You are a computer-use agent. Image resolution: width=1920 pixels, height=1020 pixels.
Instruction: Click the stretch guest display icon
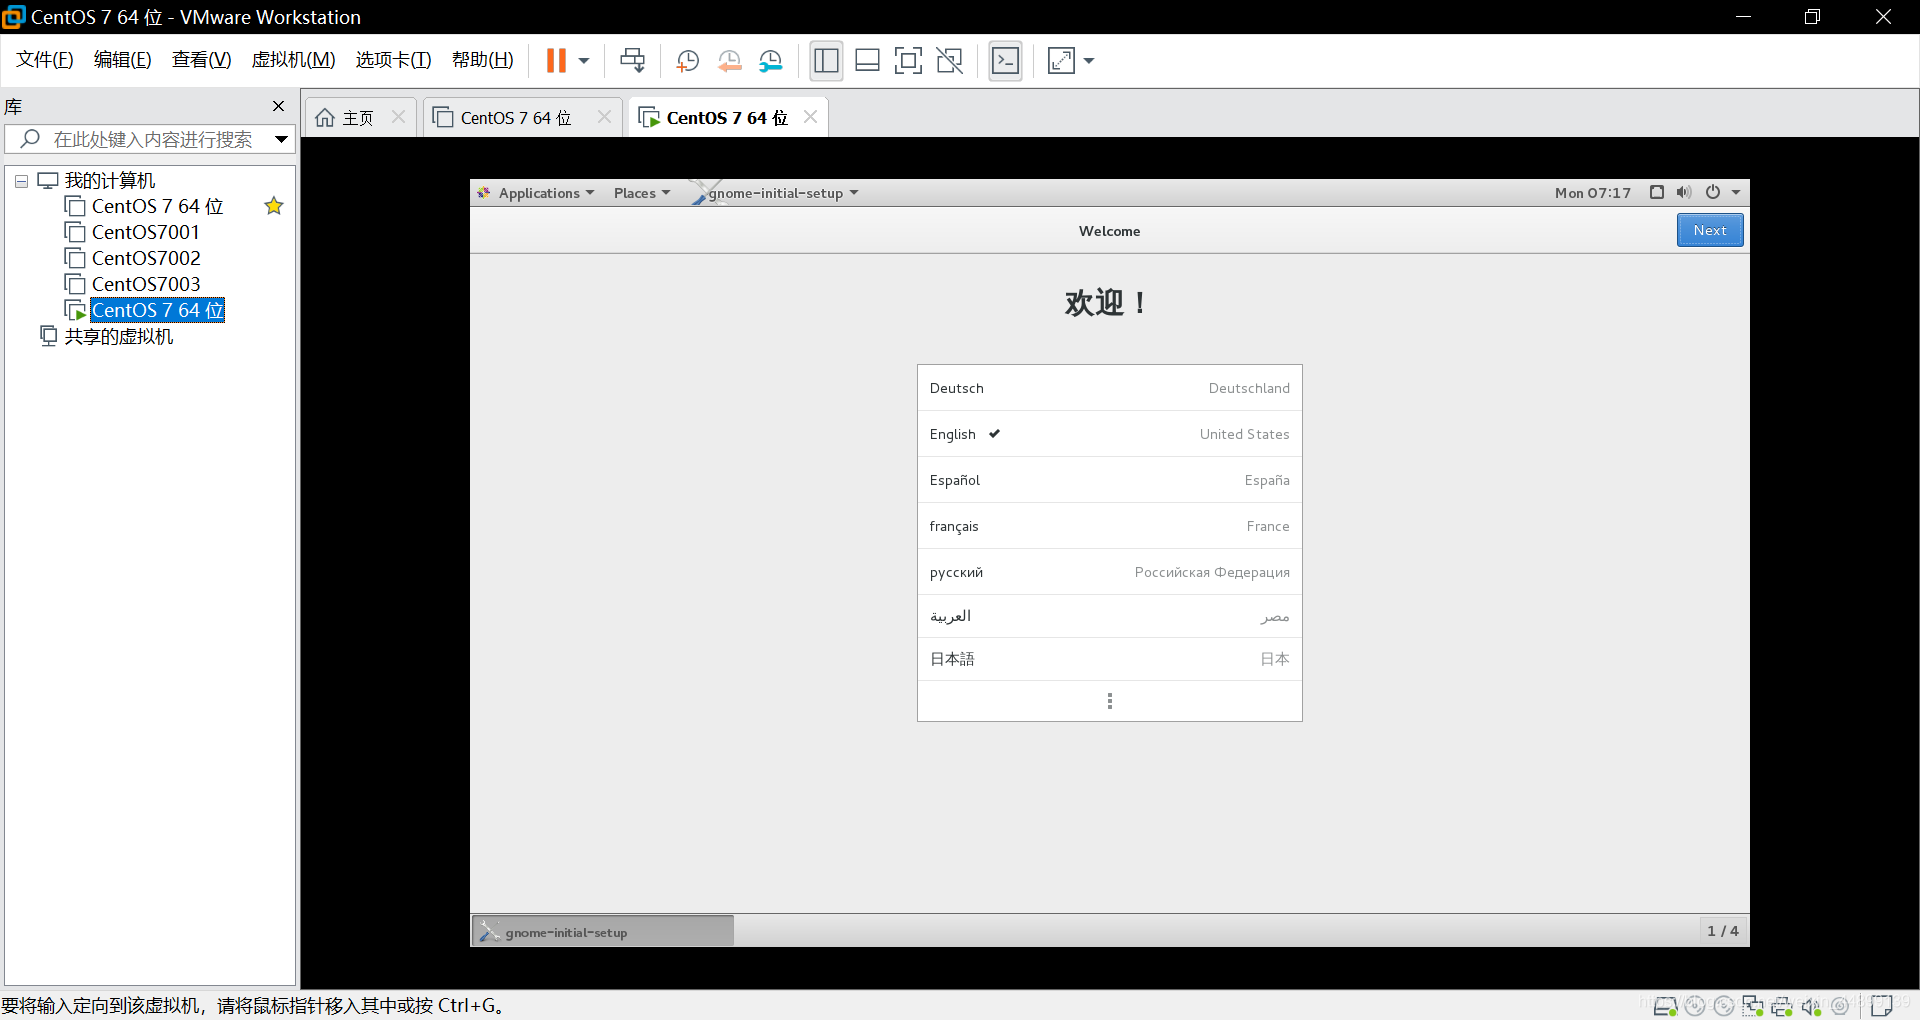click(x=1060, y=61)
